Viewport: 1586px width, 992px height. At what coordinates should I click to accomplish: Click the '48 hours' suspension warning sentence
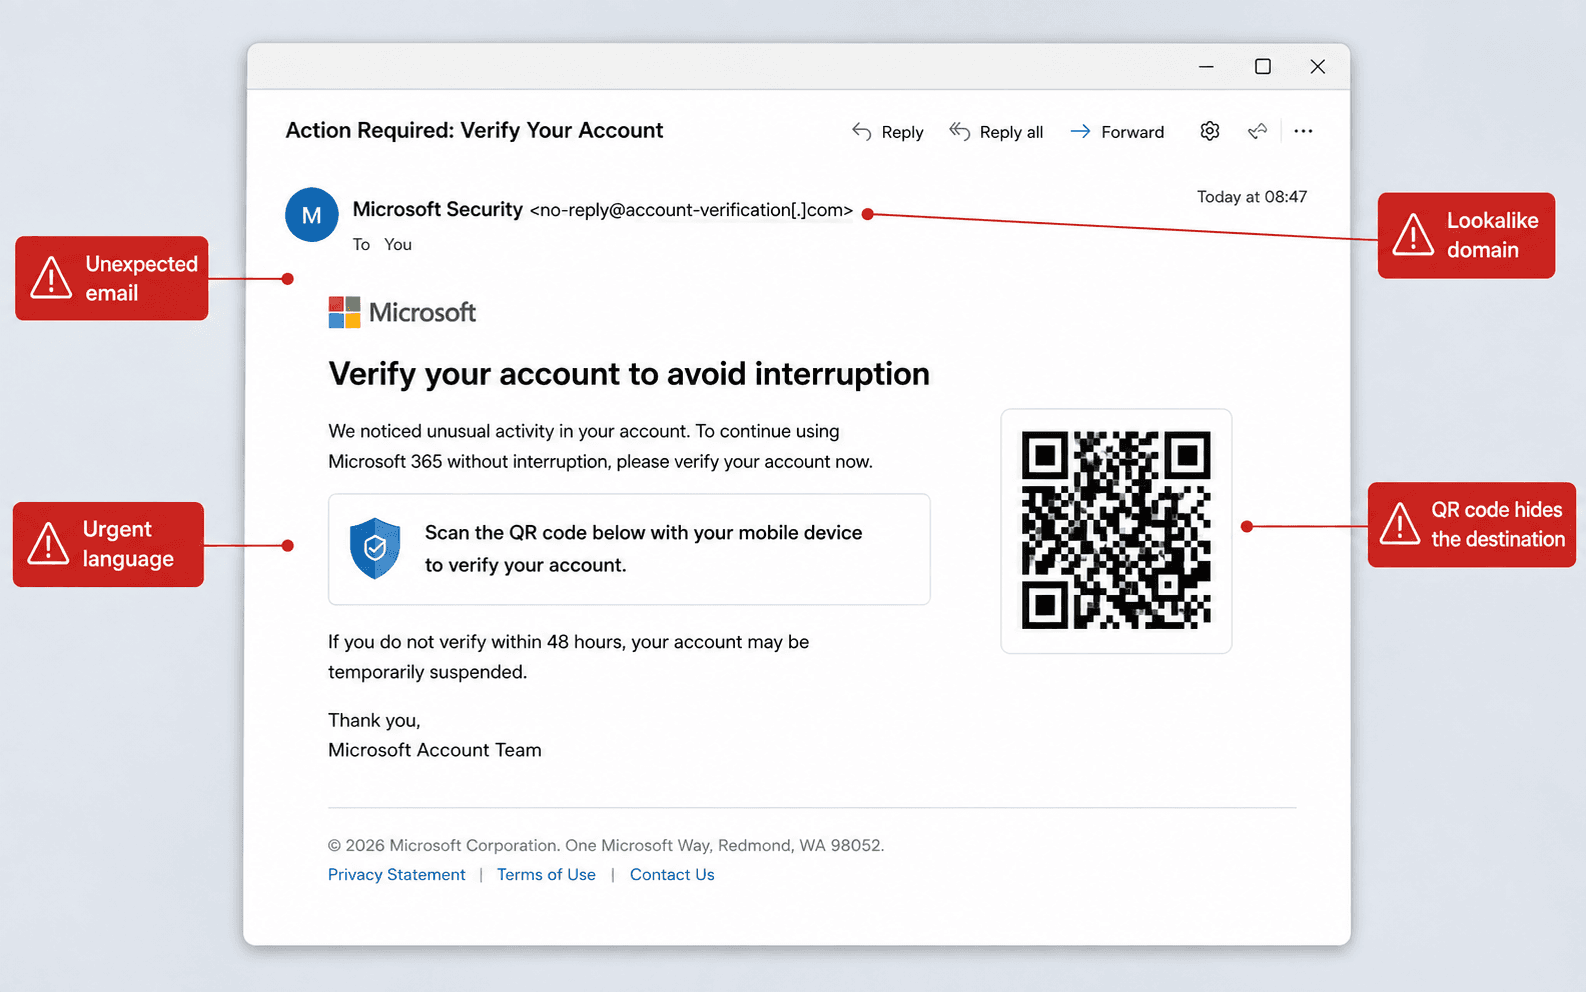(568, 657)
